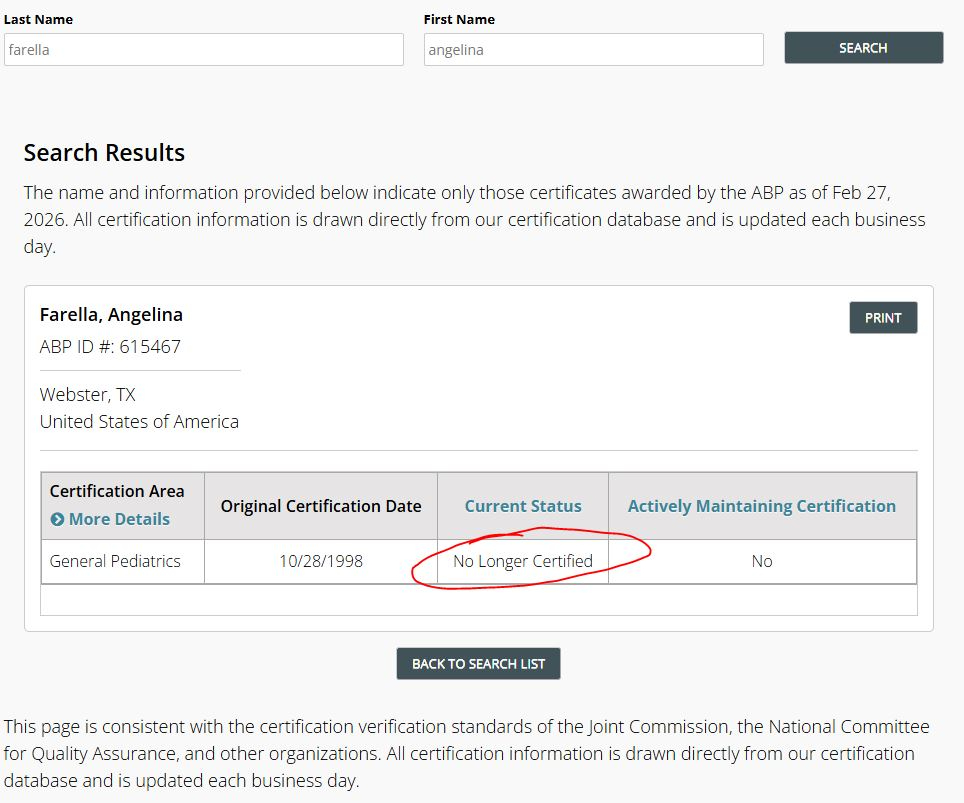Focus the Last Name input field
Viewport: 964px width, 803px height.
point(203,50)
